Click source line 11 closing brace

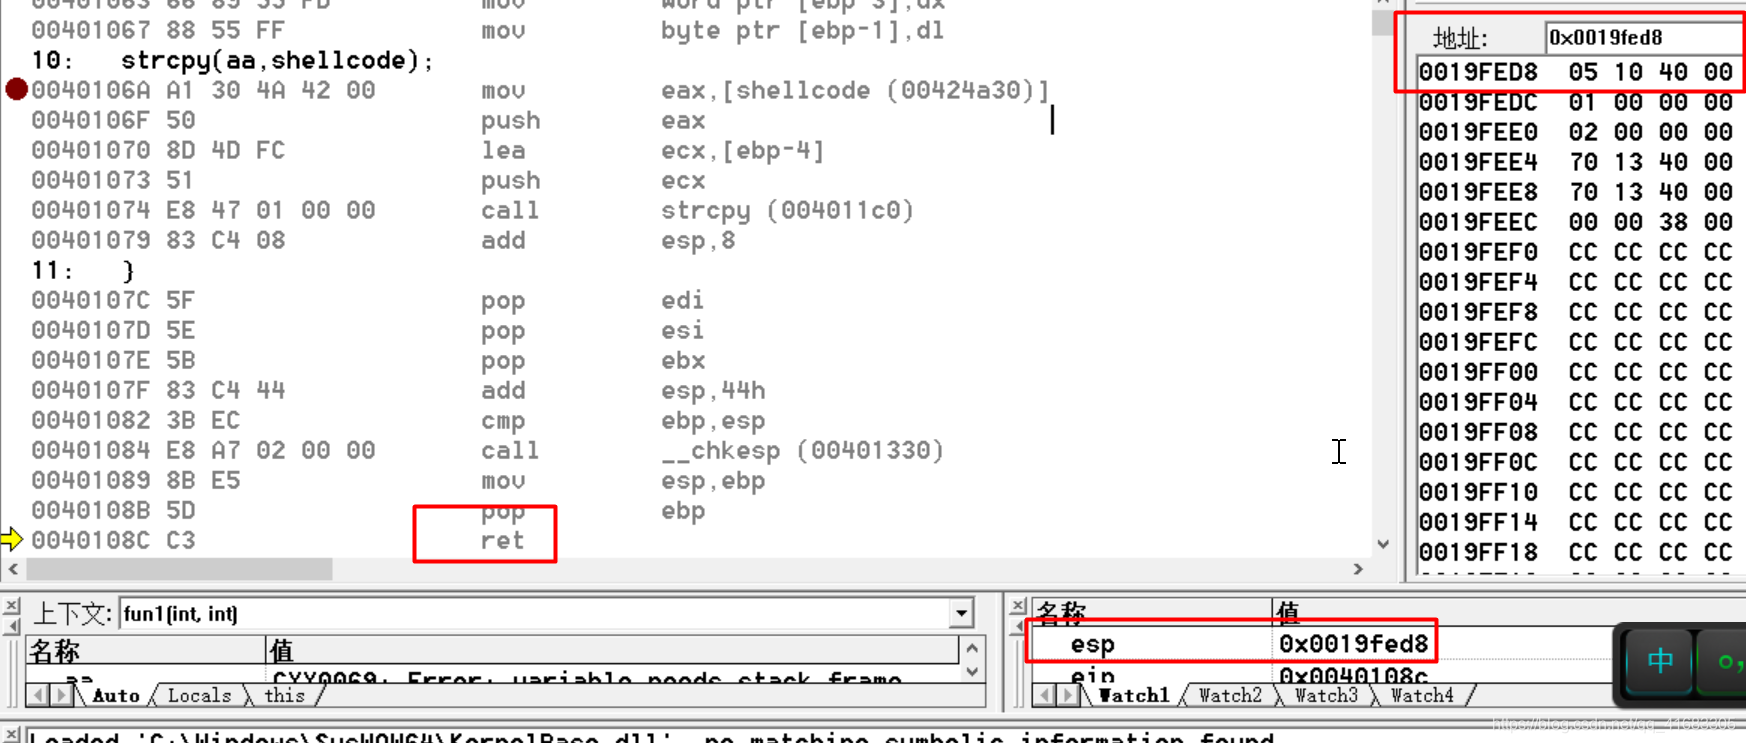(83, 270)
